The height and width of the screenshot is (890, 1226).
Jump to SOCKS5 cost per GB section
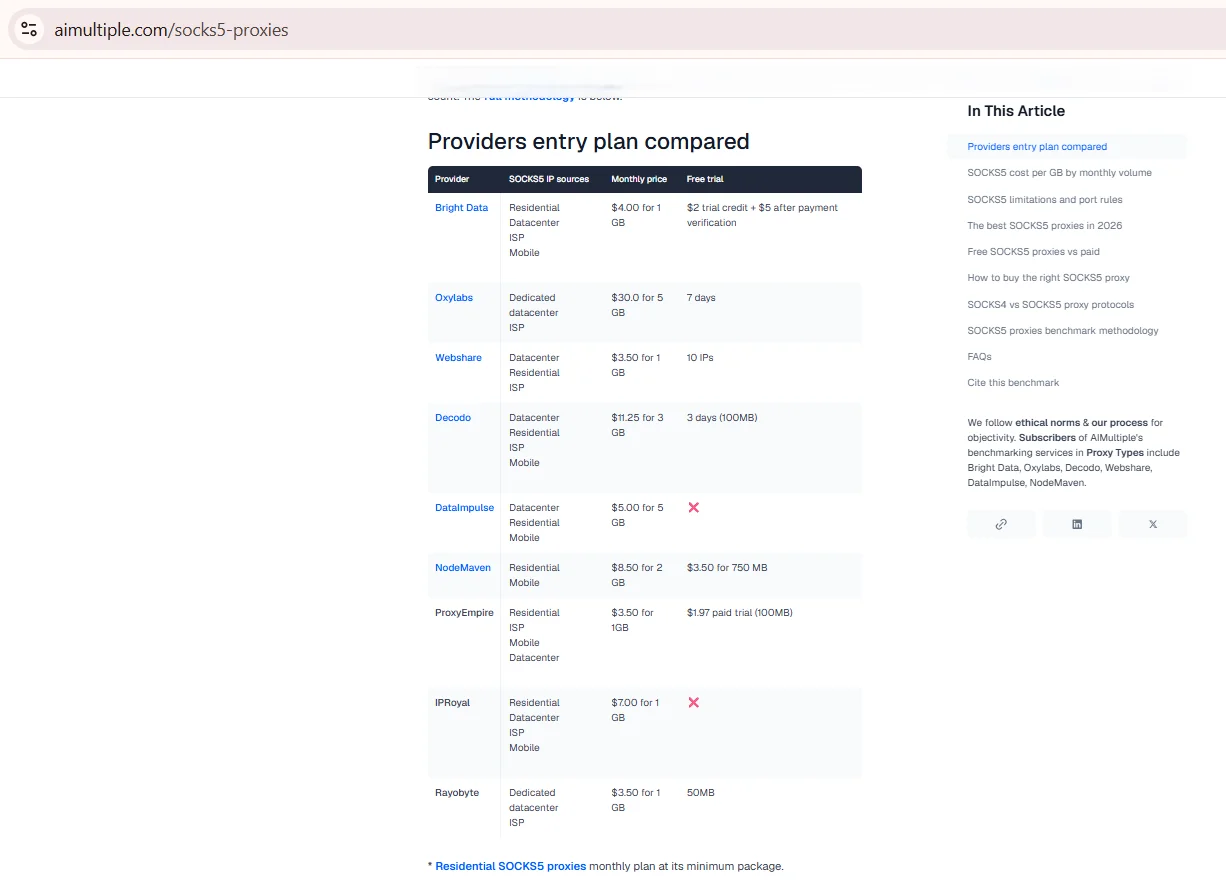[x=1059, y=173]
